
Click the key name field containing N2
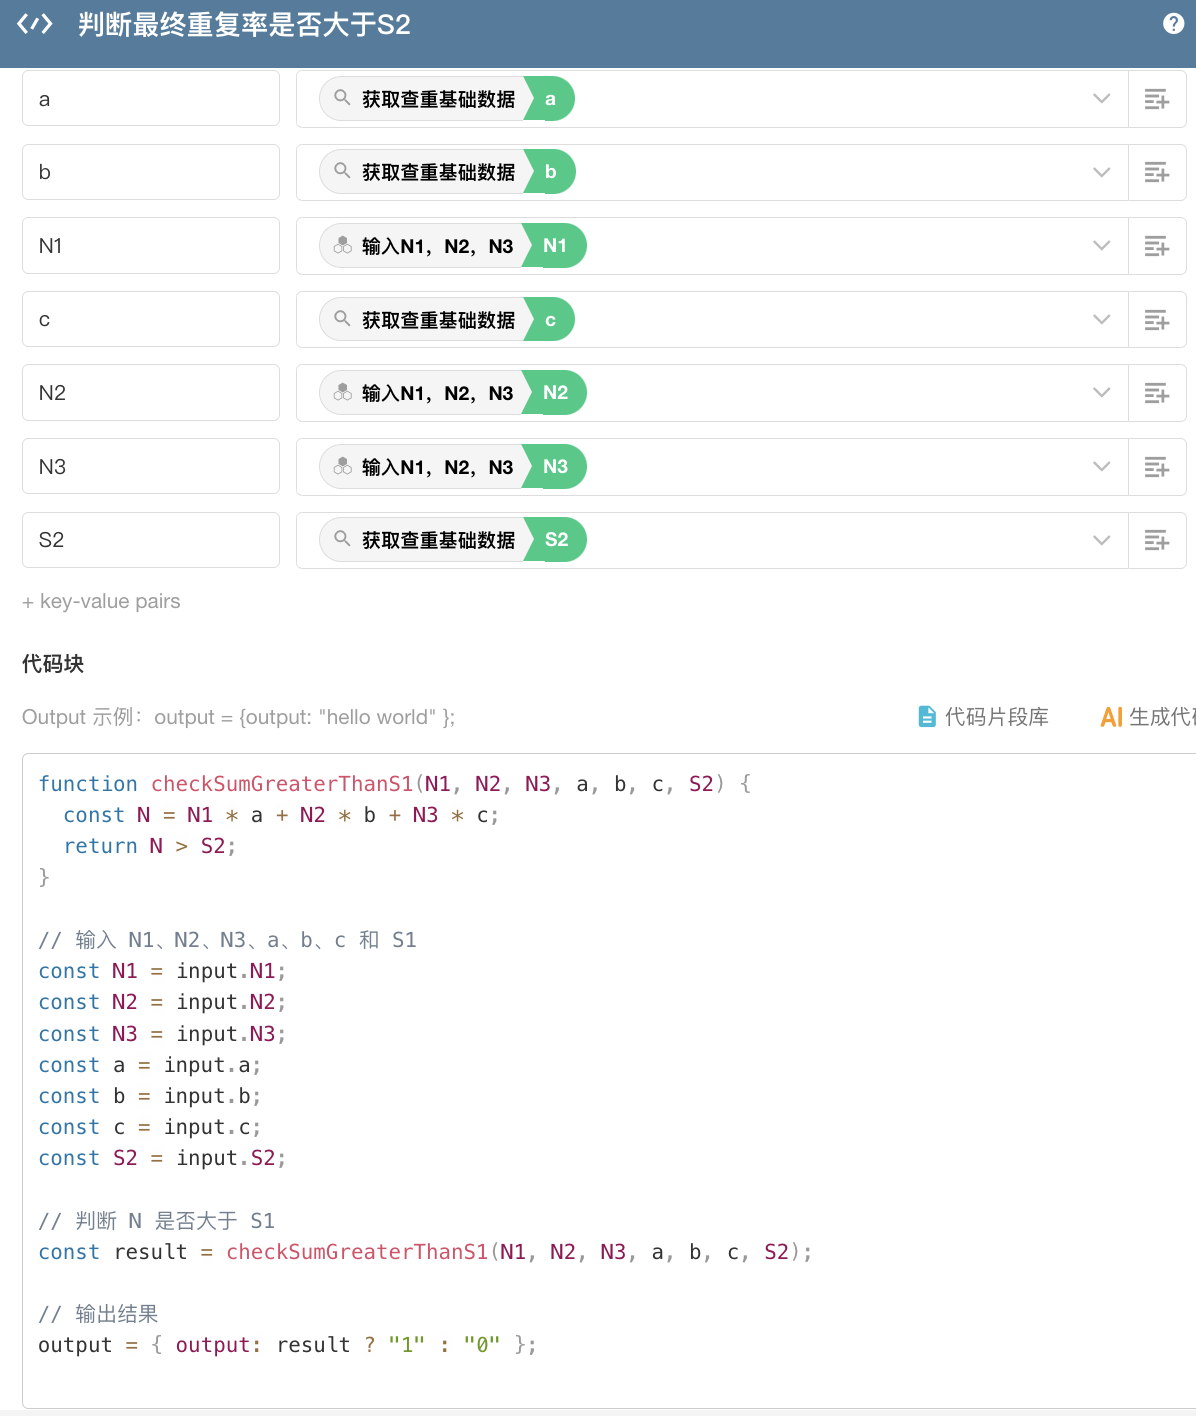pos(151,393)
